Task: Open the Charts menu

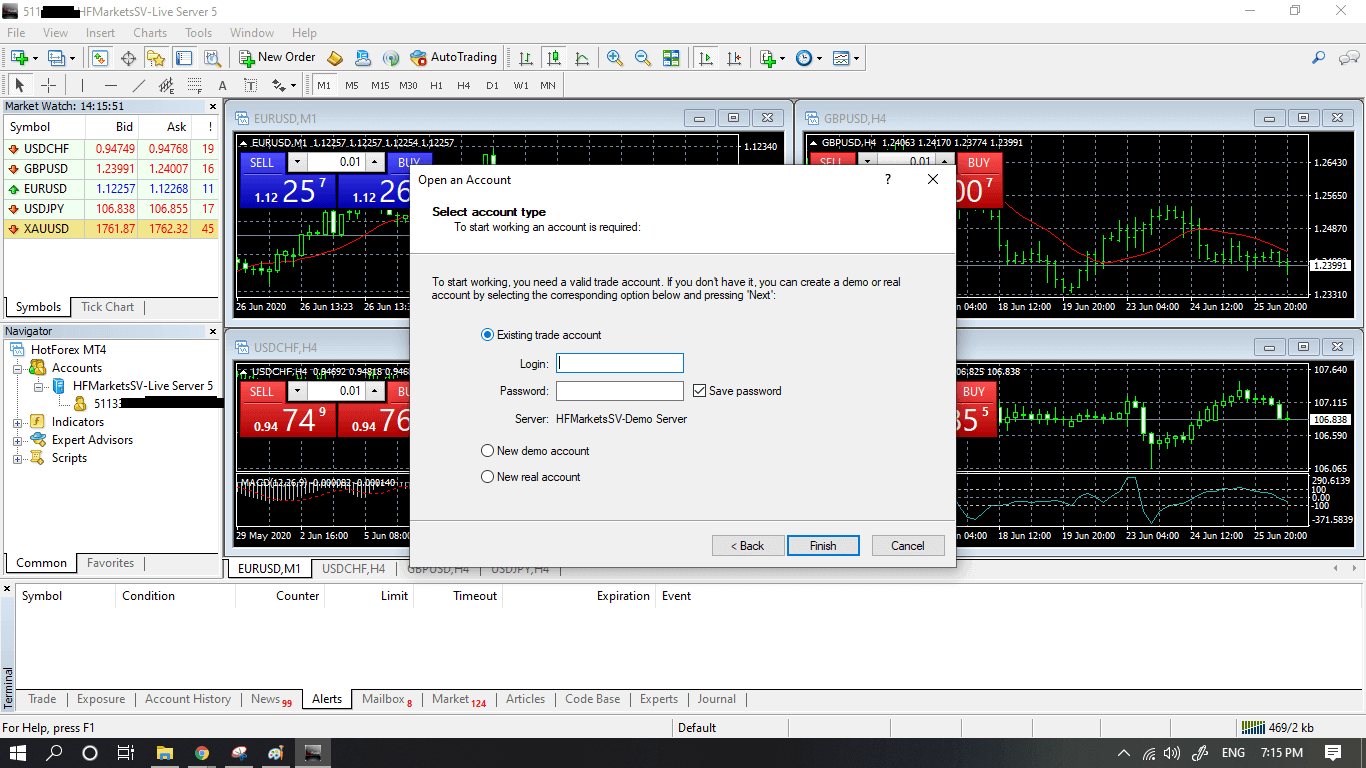Action: 150,33
